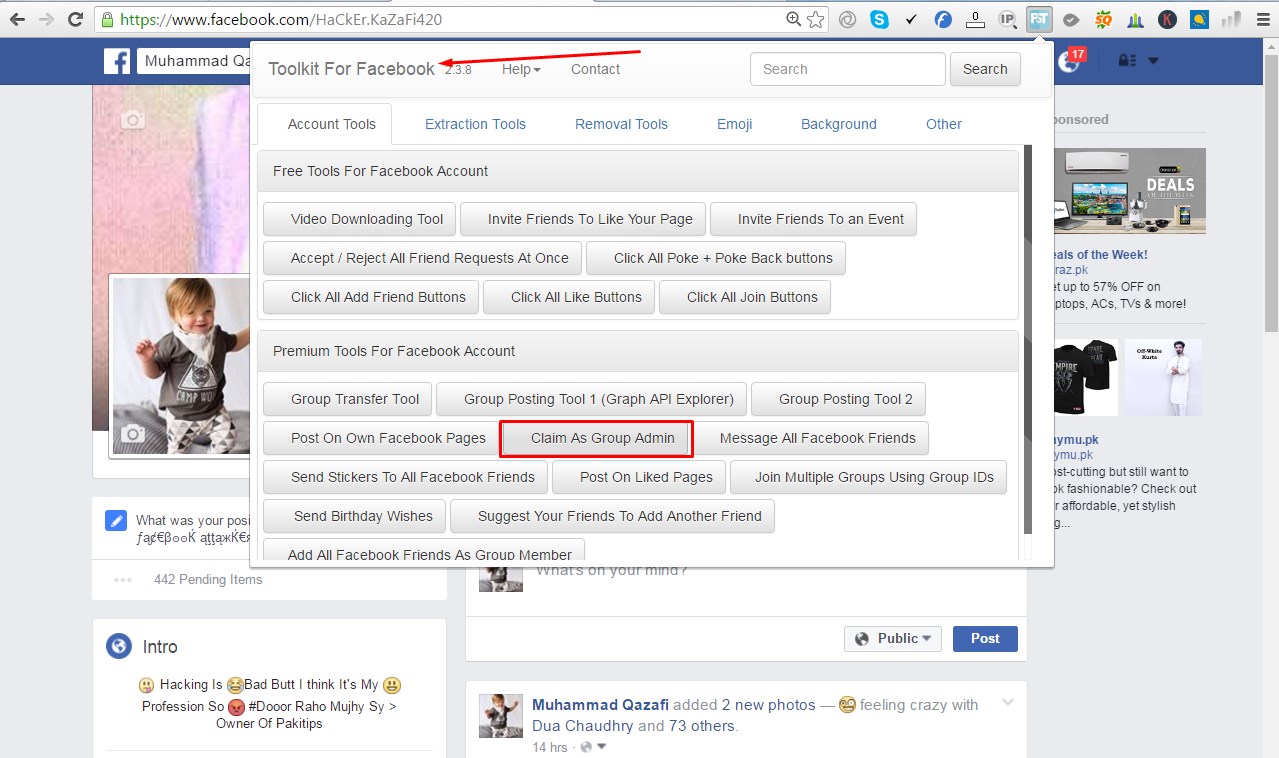Open the Removal Tools tab
Viewport: 1279px width, 758px height.
click(x=621, y=124)
